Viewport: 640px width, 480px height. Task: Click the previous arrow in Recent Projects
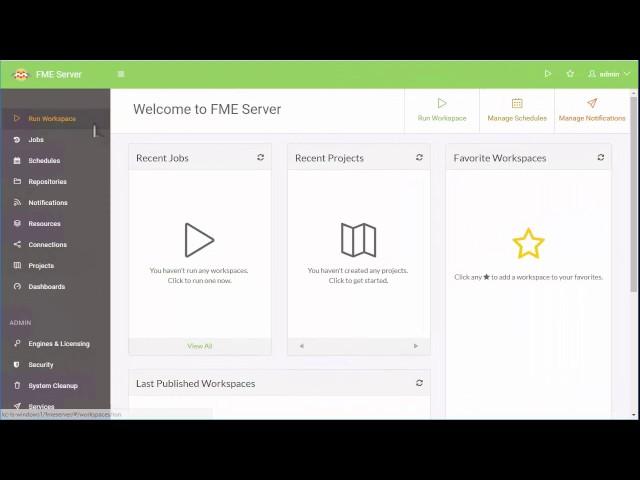click(x=302, y=346)
